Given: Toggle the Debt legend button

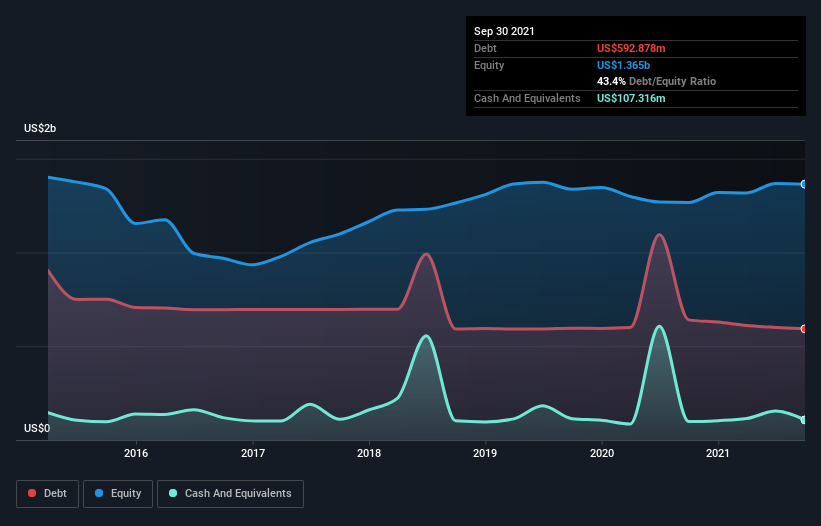Looking at the screenshot, I should [x=48, y=494].
